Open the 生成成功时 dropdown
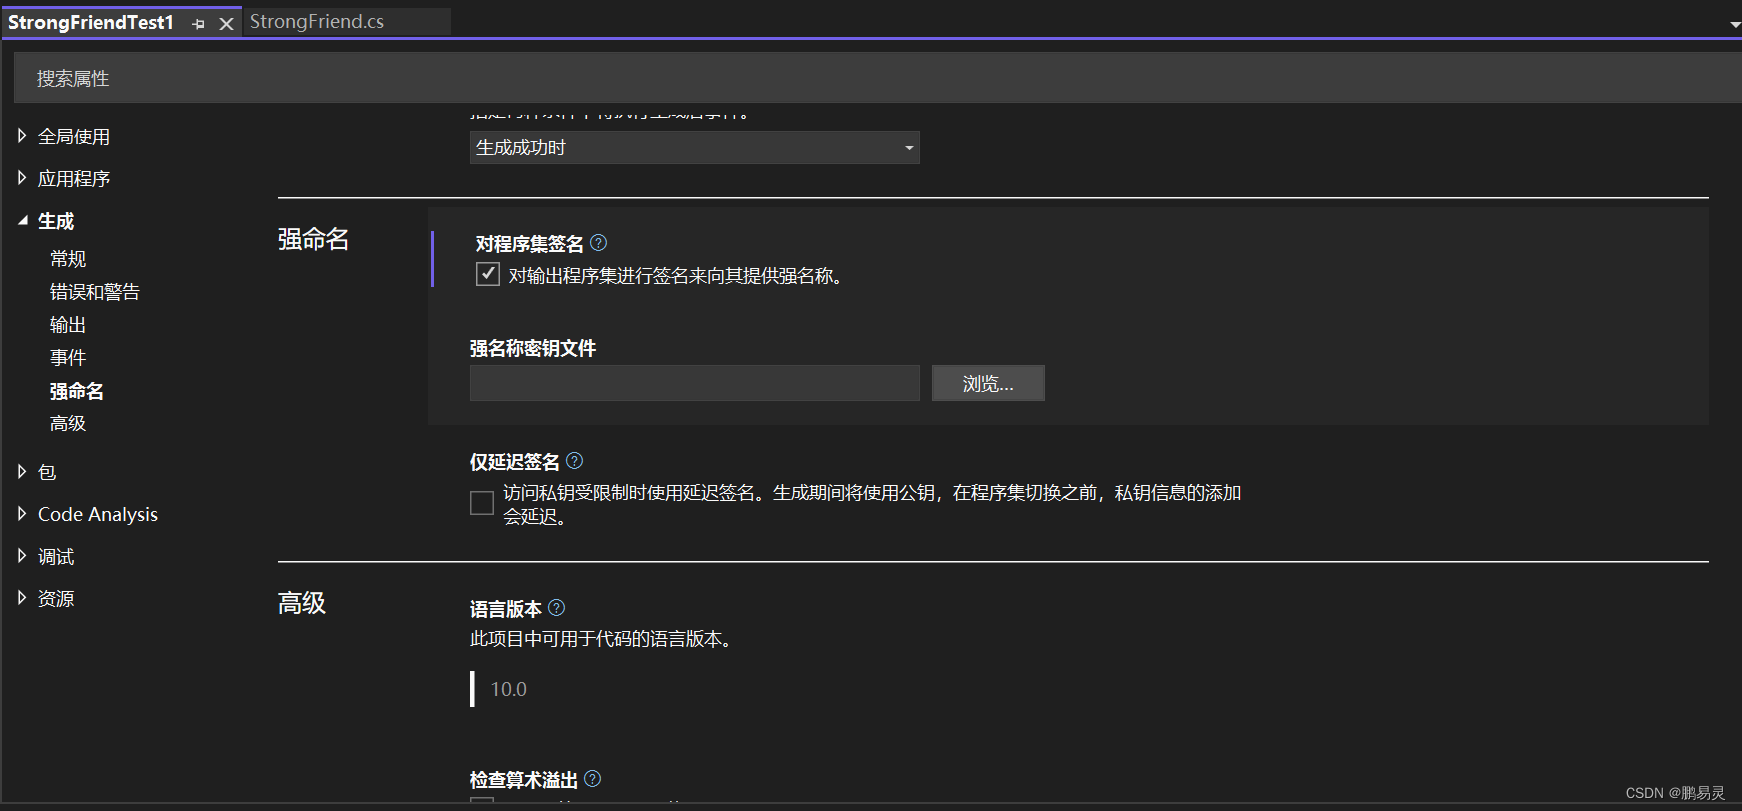The height and width of the screenshot is (811, 1742). (695, 148)
